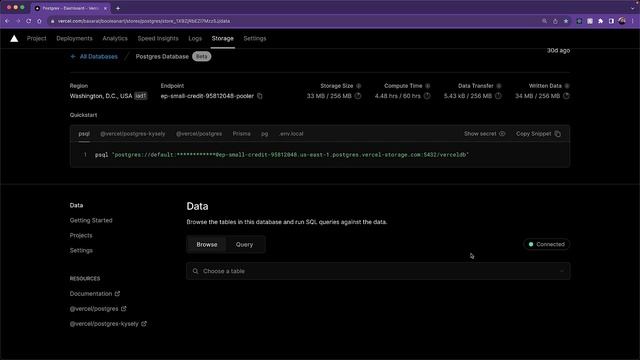Click the browser share icon
Image resolution: width=640 pixels, height=360 pixels.
555,21
